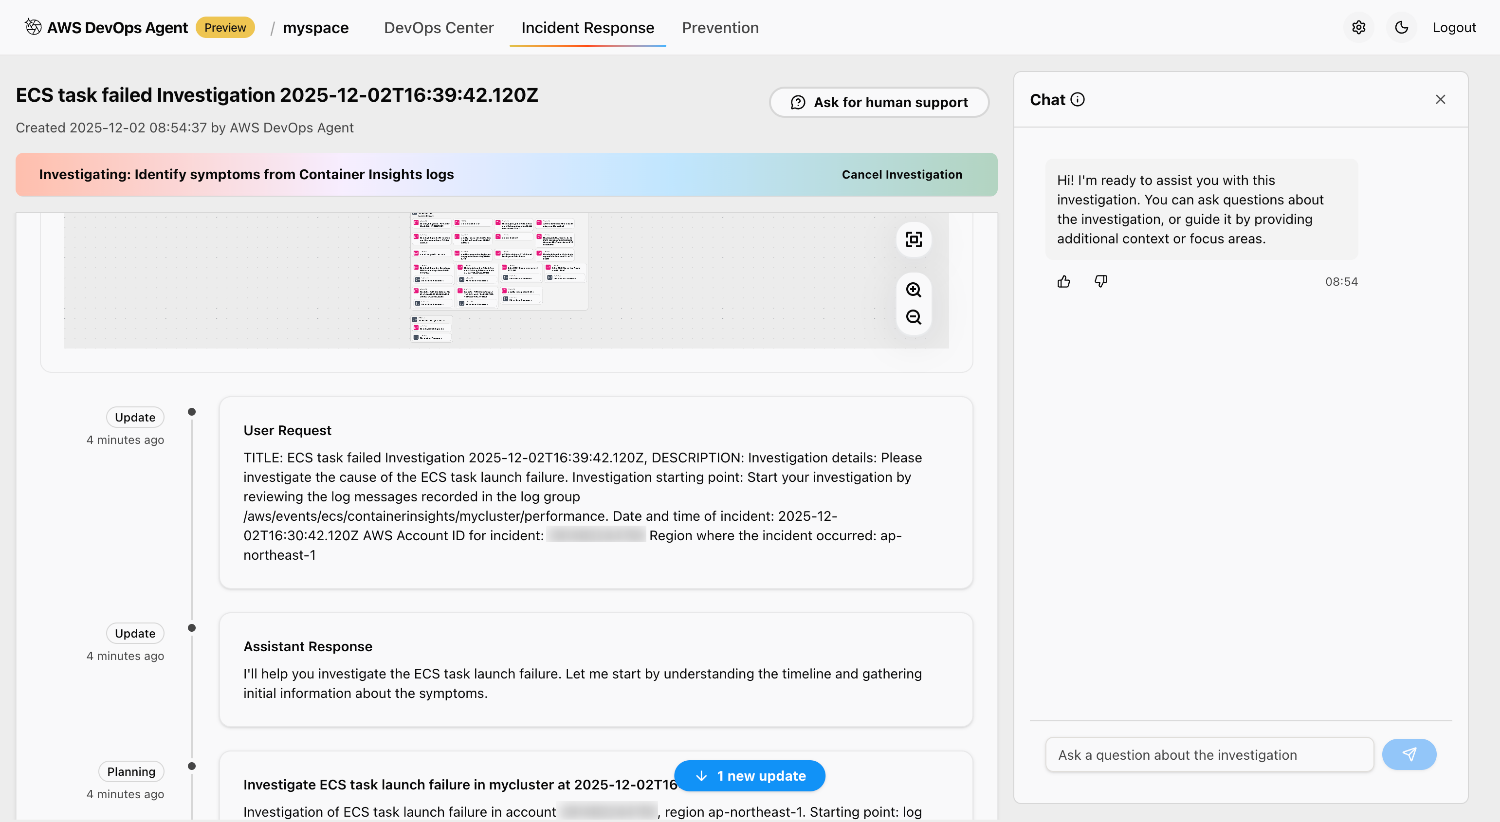This screenshot has height=822, width=1500.
Task: Select the User Request card heading
Action: coord(288,431)
